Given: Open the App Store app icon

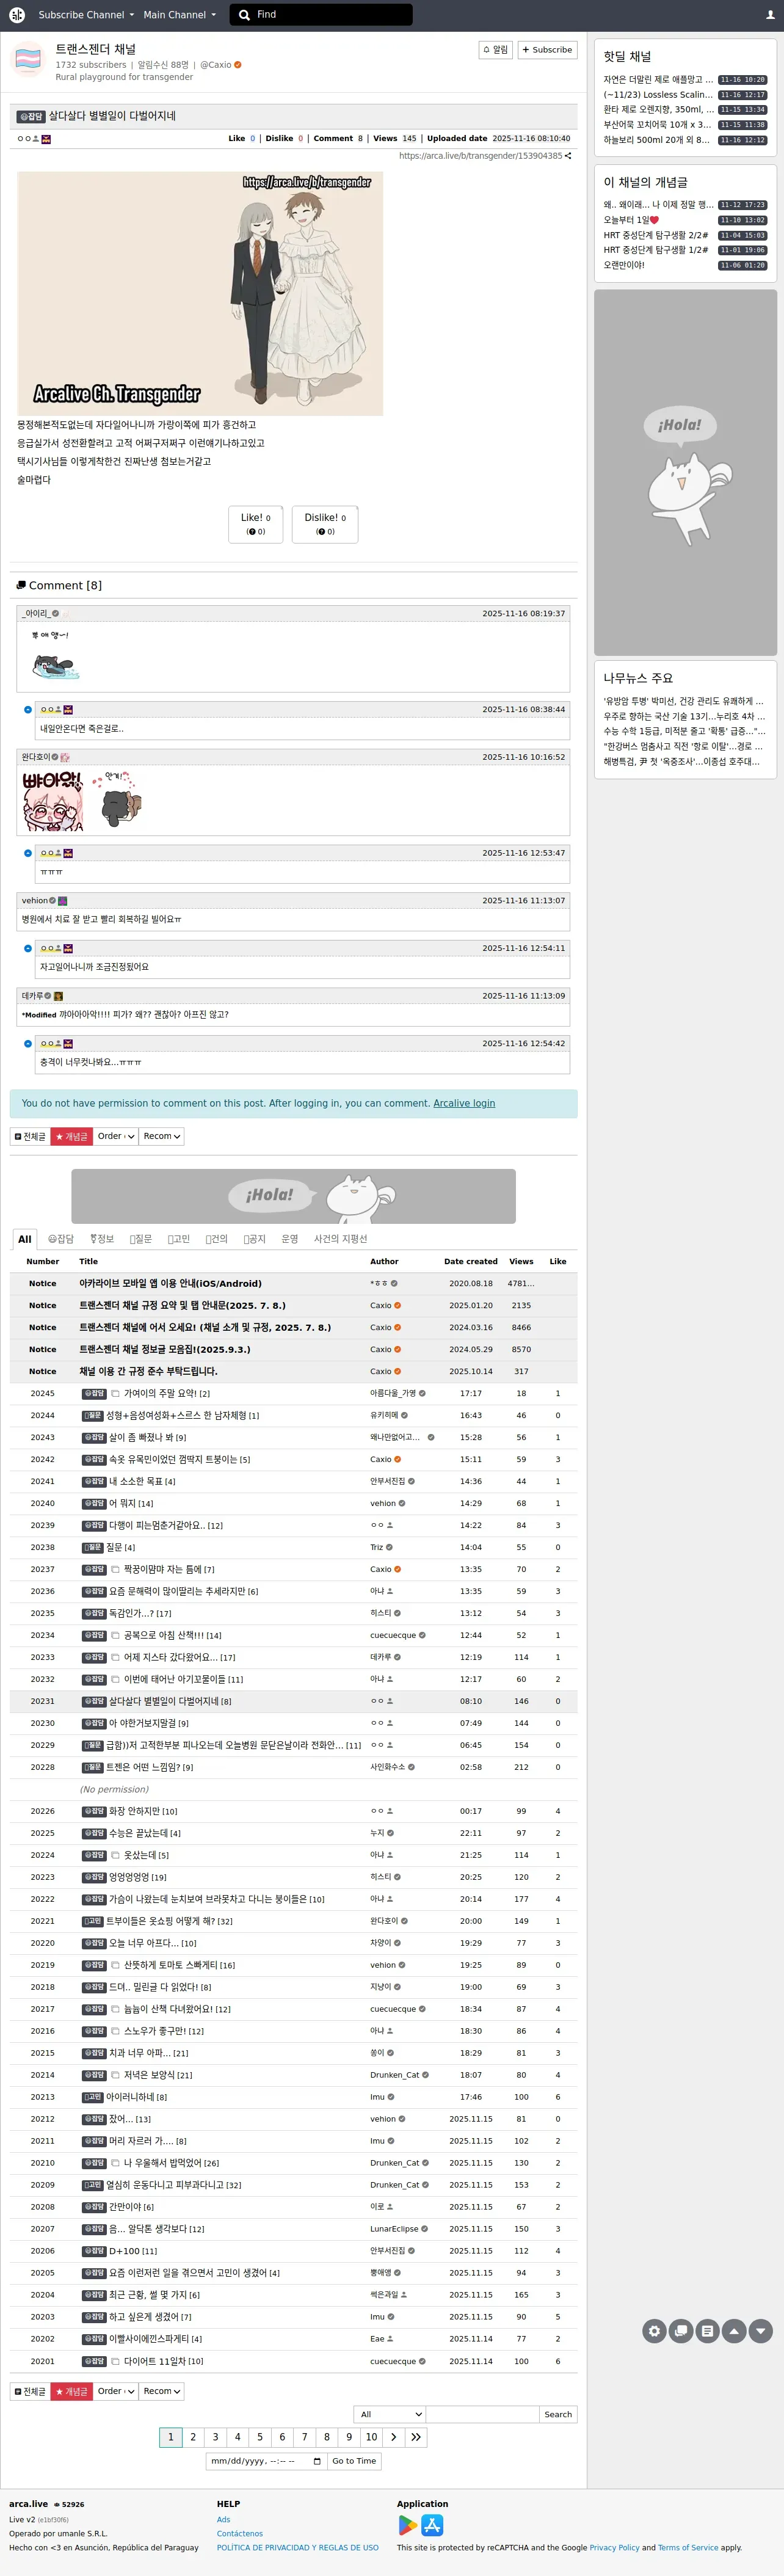Looking at the screenshot, I should click(x=432, y=2525).
